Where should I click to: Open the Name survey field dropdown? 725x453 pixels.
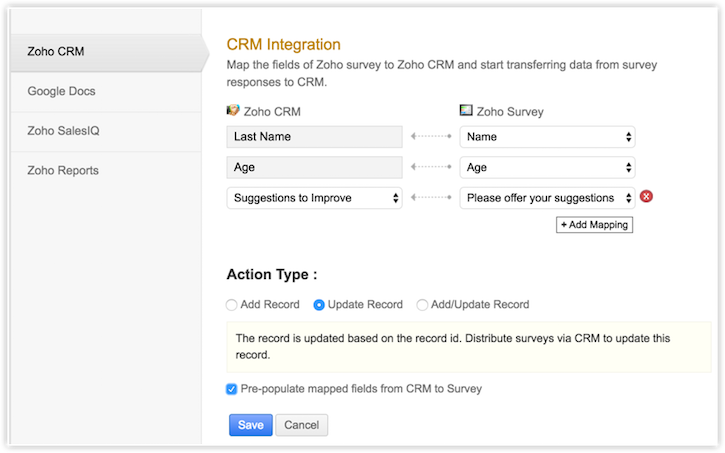tap(547, 137)
